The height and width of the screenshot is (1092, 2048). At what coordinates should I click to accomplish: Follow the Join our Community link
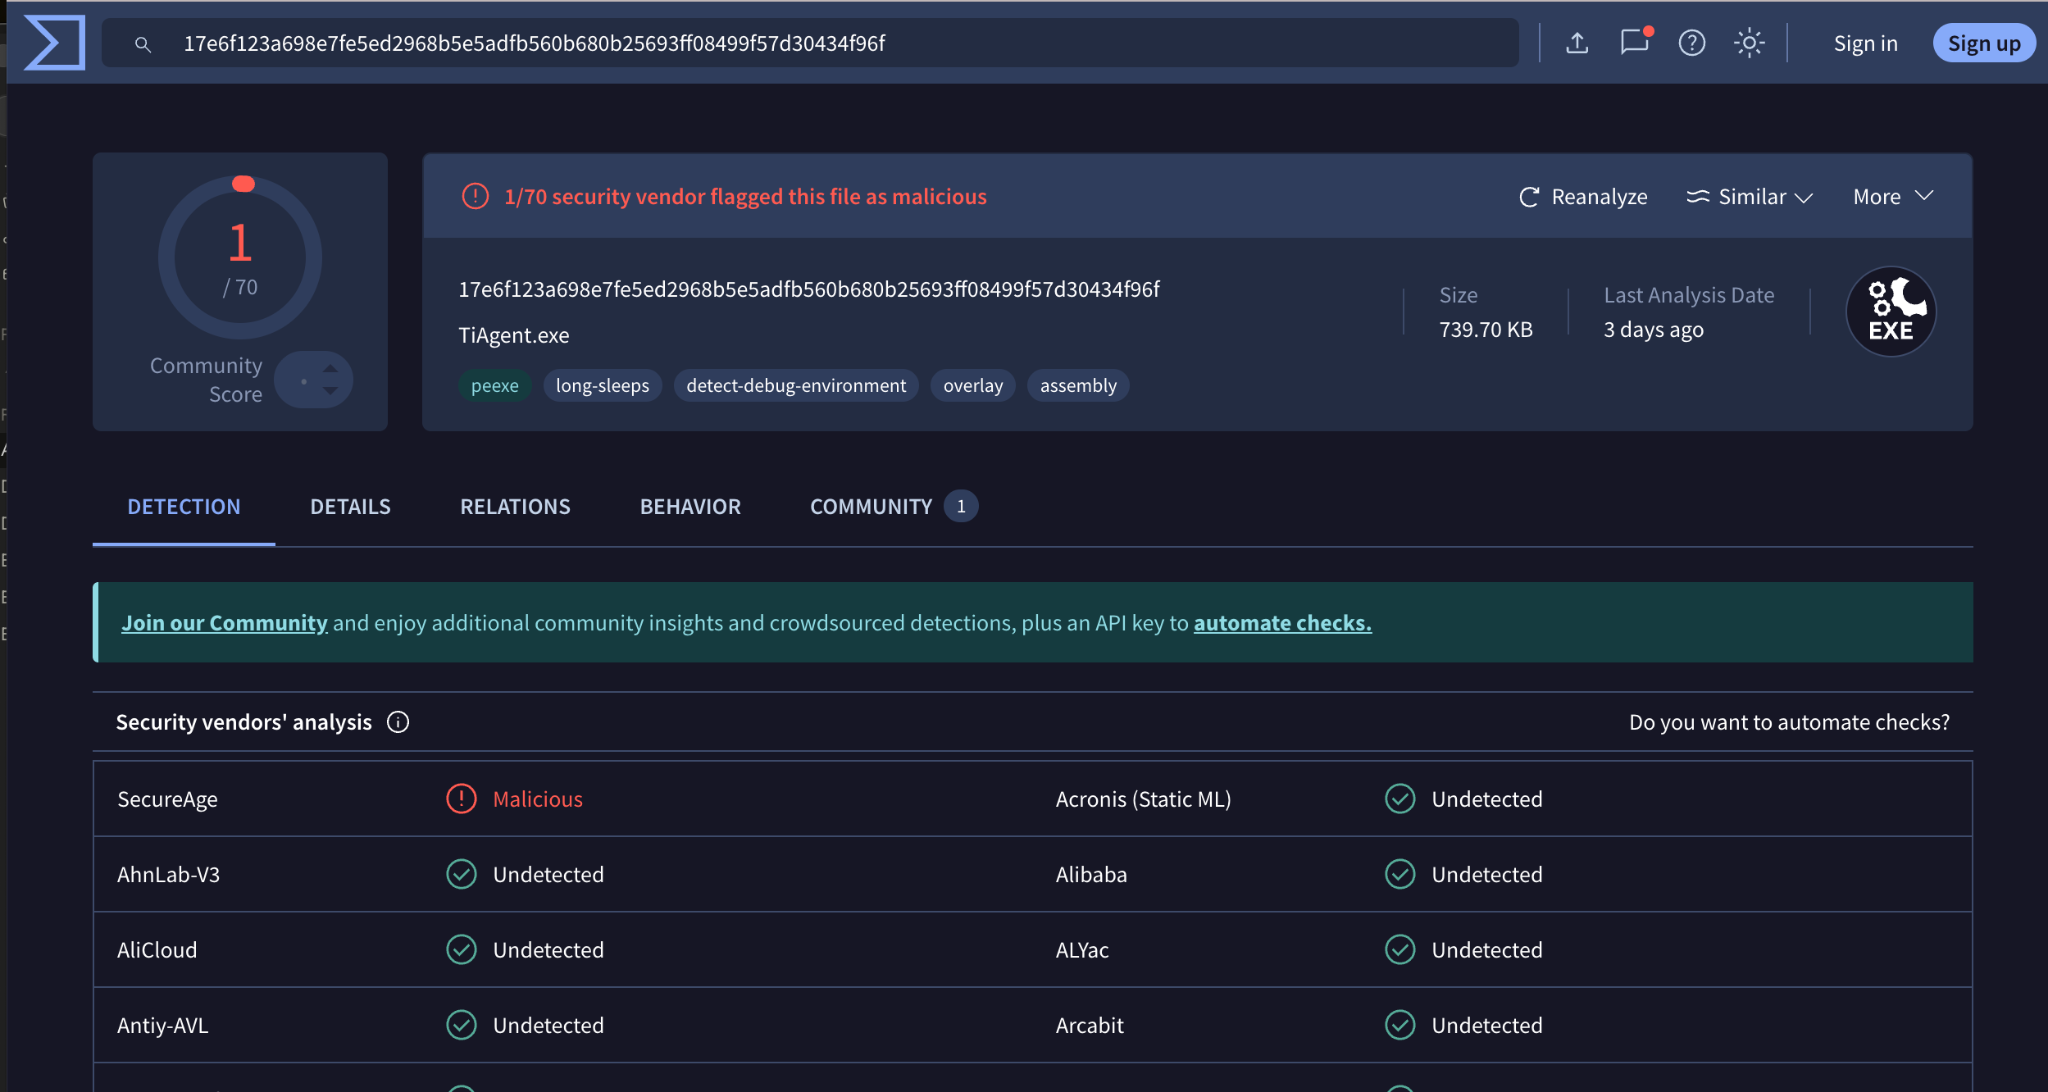224,622
